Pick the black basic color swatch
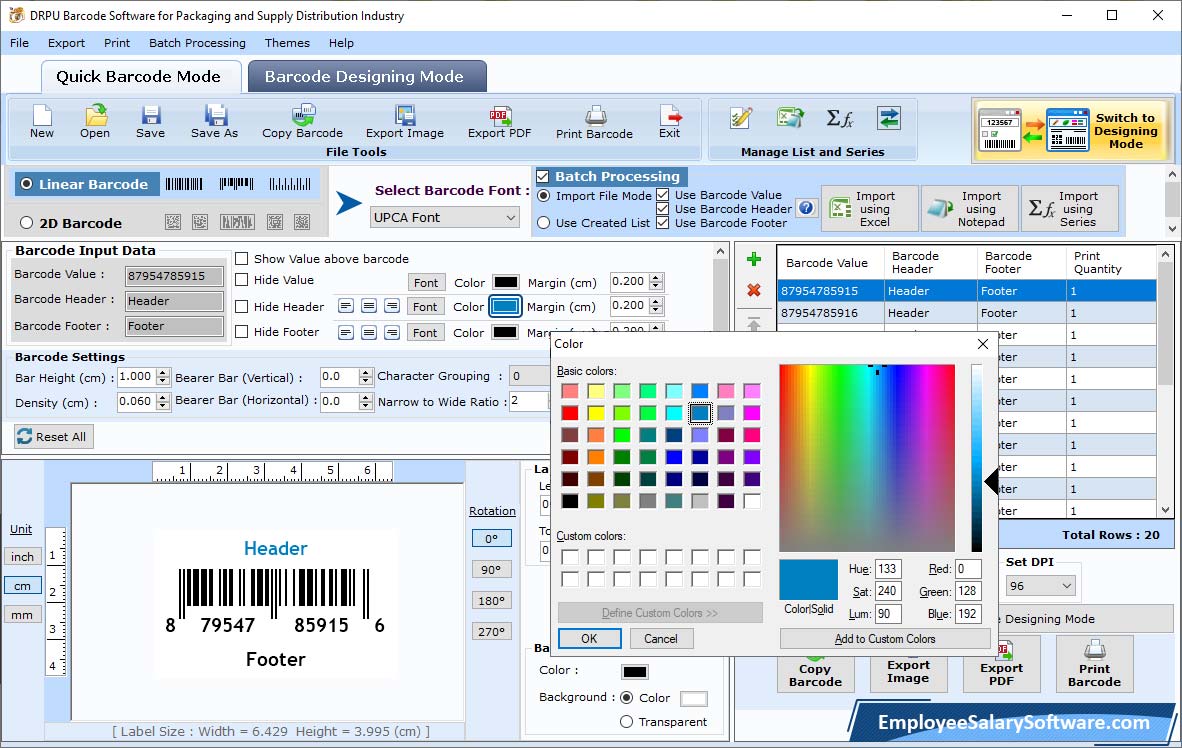 (570, 501)
